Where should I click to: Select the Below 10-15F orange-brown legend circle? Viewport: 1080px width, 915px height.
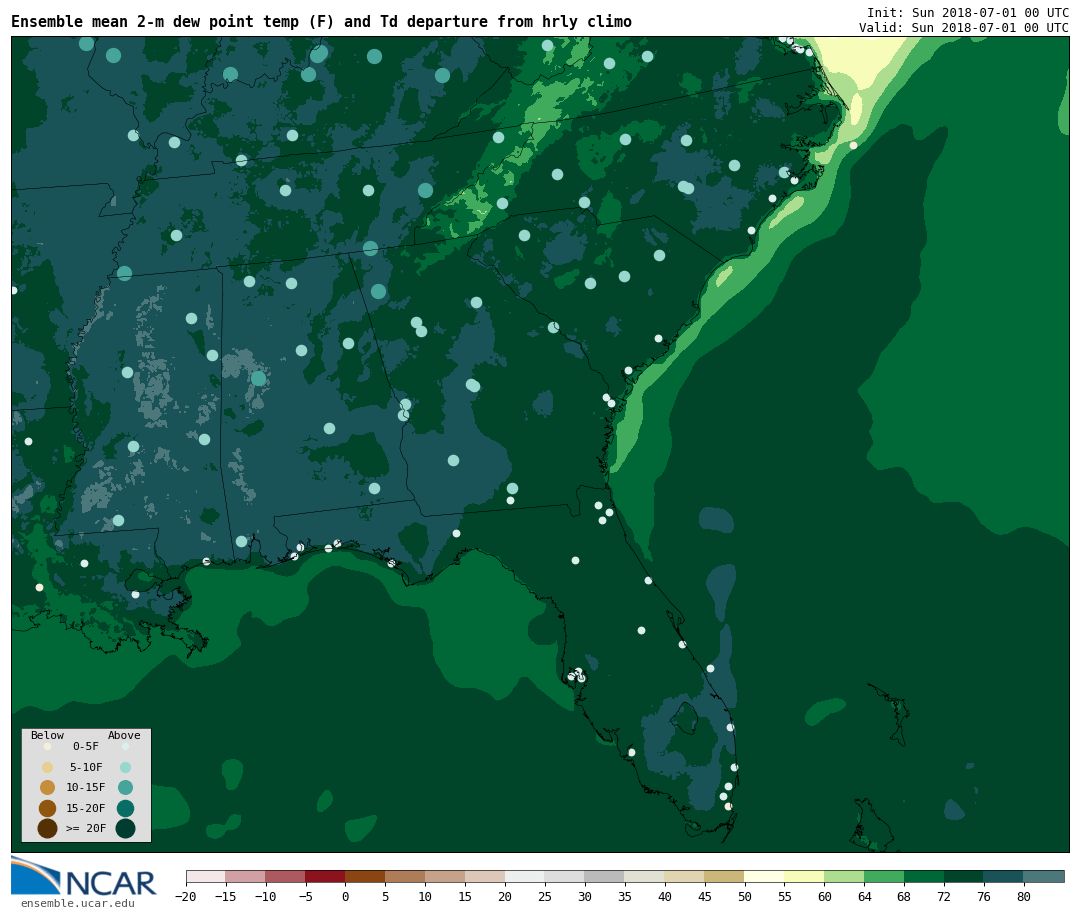[48, 787]
